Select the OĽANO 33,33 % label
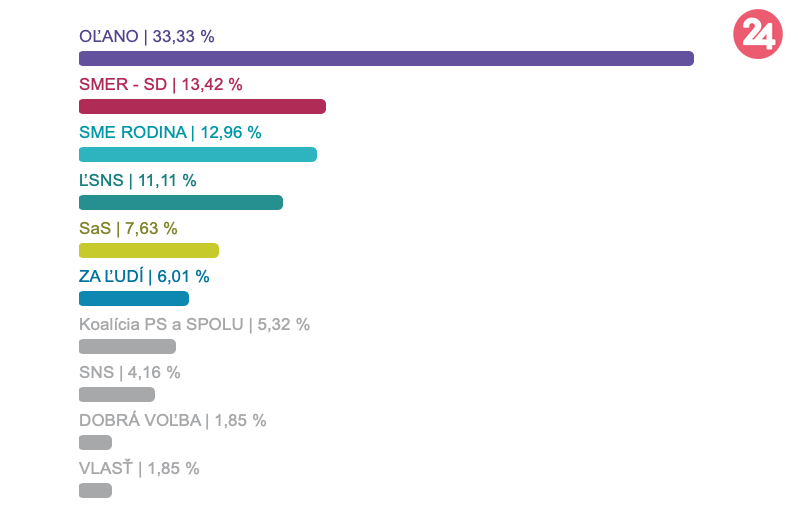This screenshot has width=798, height=518. pyautogui.click(x=147, y=37)
